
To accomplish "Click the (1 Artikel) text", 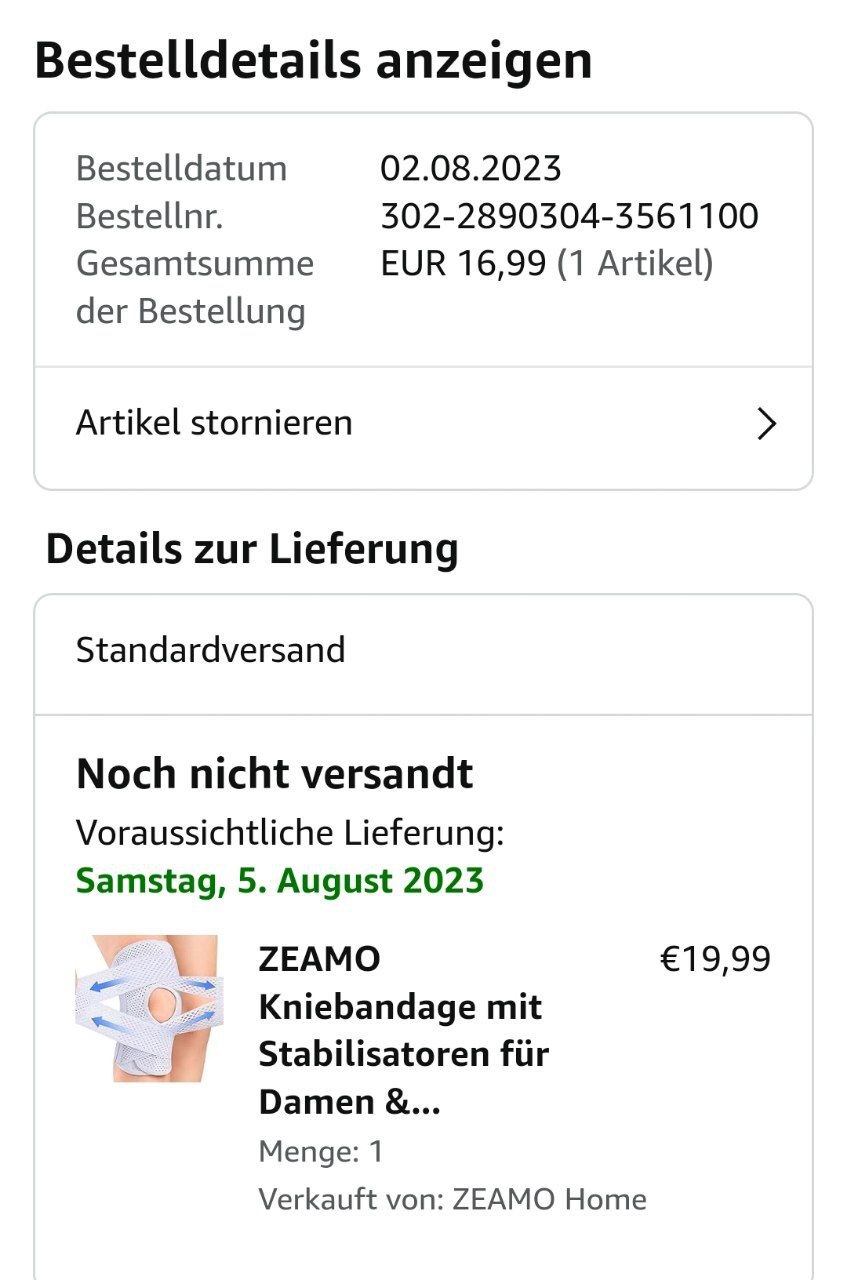I will pos(635,264).
